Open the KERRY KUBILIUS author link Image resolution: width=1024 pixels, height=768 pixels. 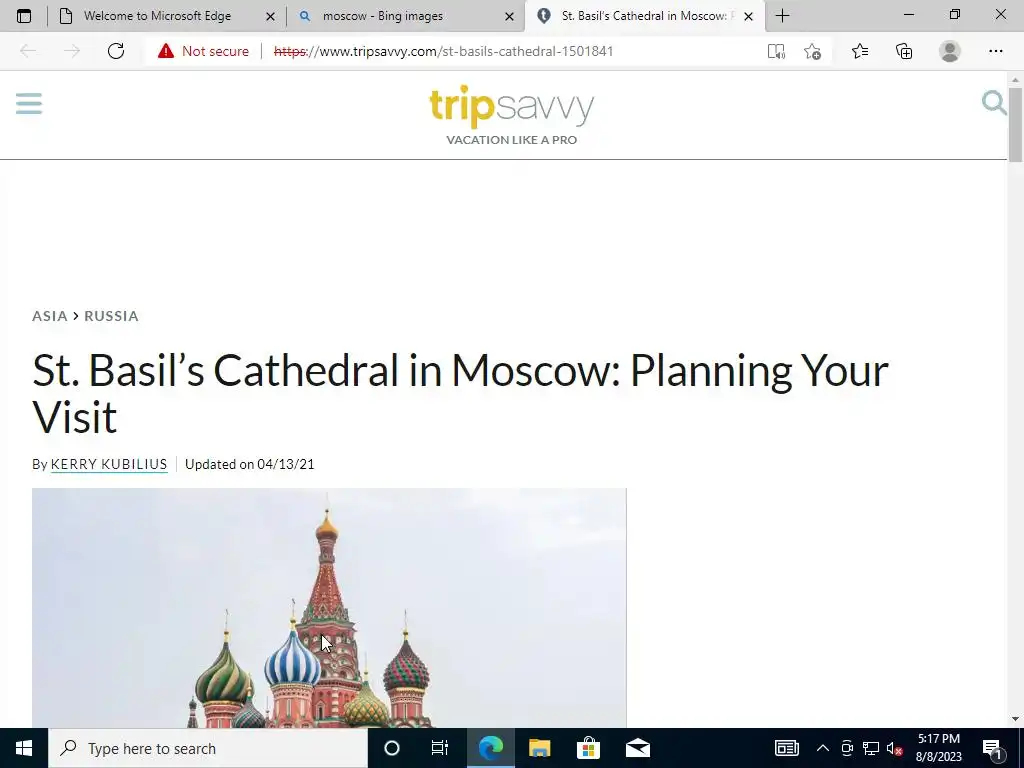coord(109,464)
